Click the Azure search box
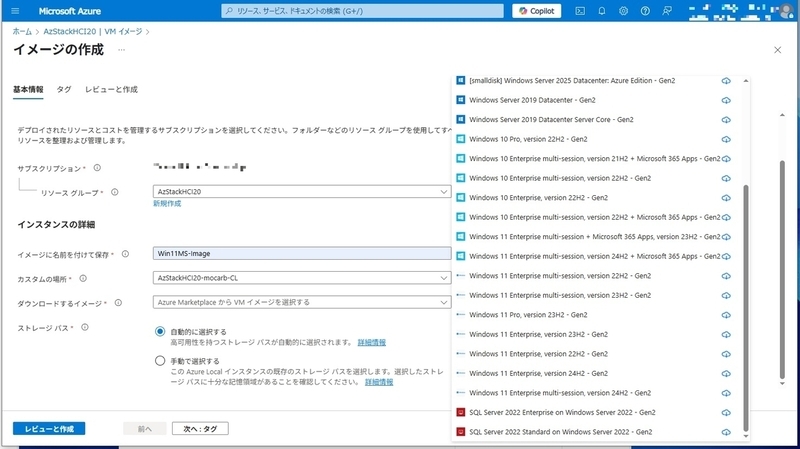The image size is (800, 449). 362,11
